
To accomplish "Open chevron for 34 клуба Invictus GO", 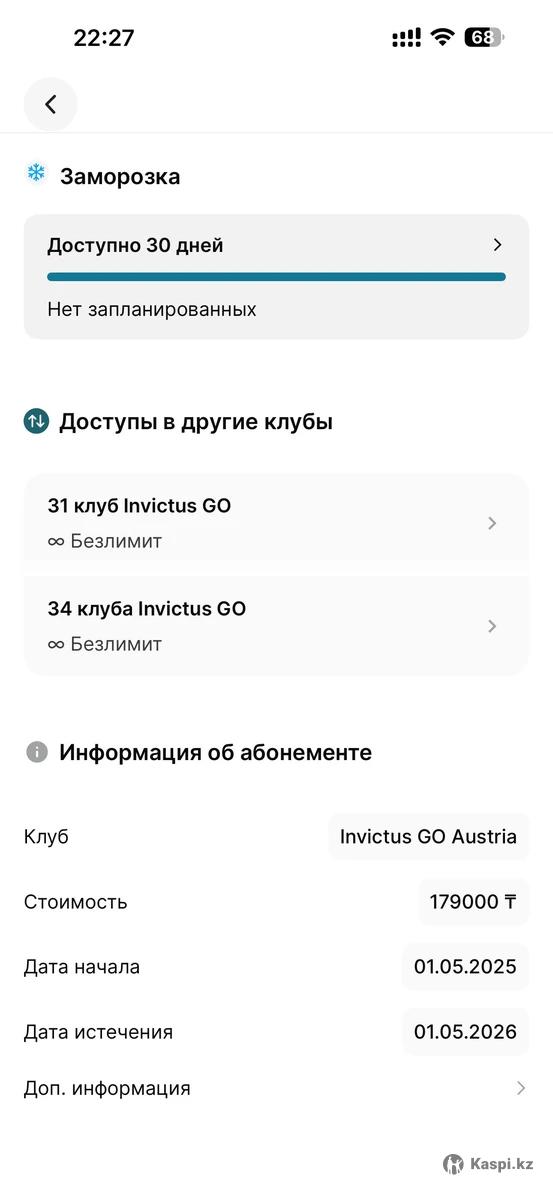I will (x=491, y=626).
